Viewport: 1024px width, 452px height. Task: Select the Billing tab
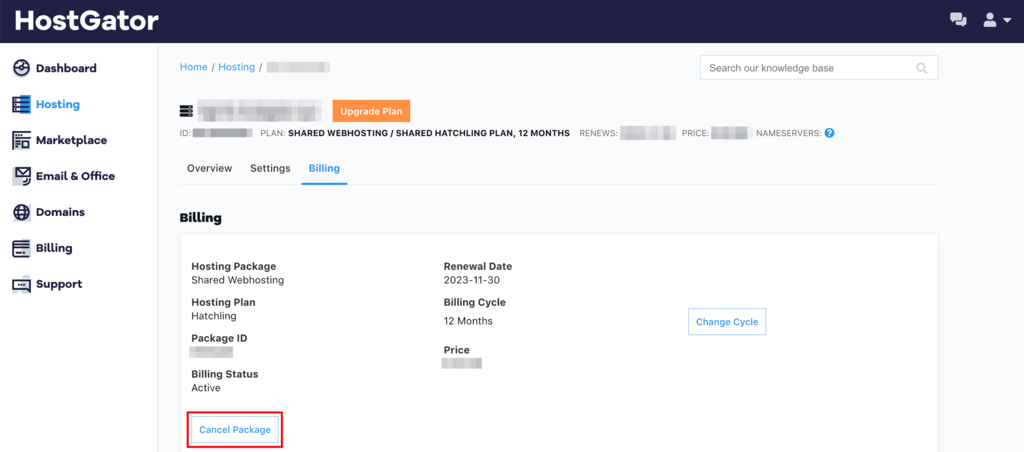pyautogui.click(x=324, y=168)
